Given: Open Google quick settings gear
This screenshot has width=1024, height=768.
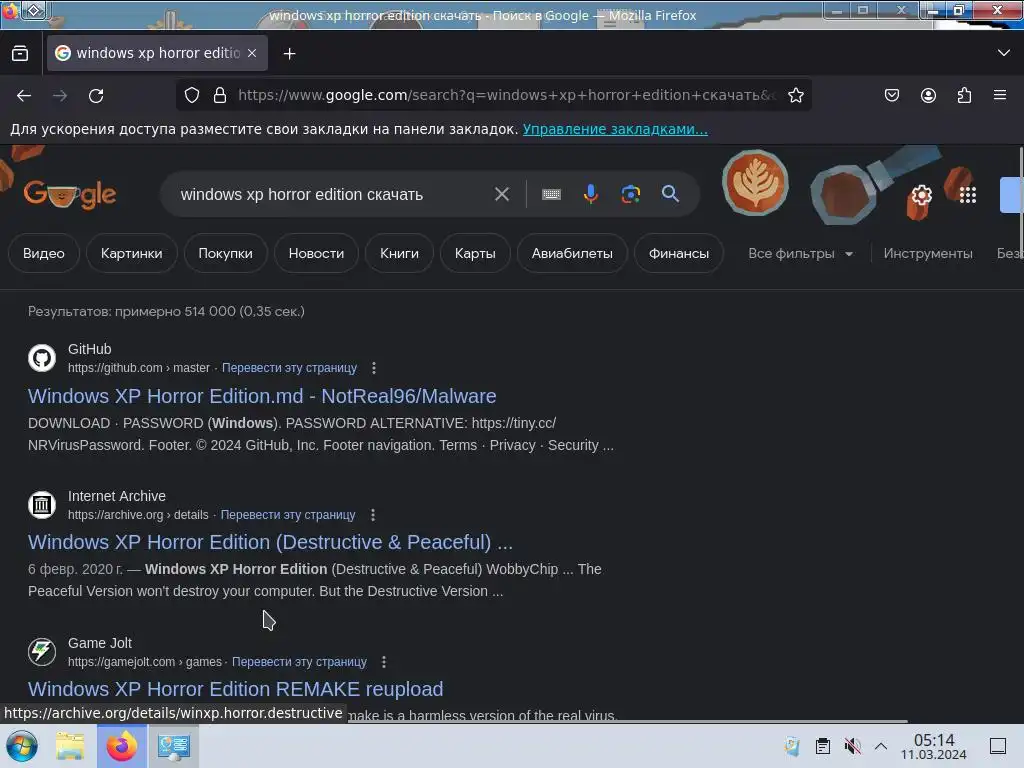Looking at the screenshot, I should coord(921,195).
